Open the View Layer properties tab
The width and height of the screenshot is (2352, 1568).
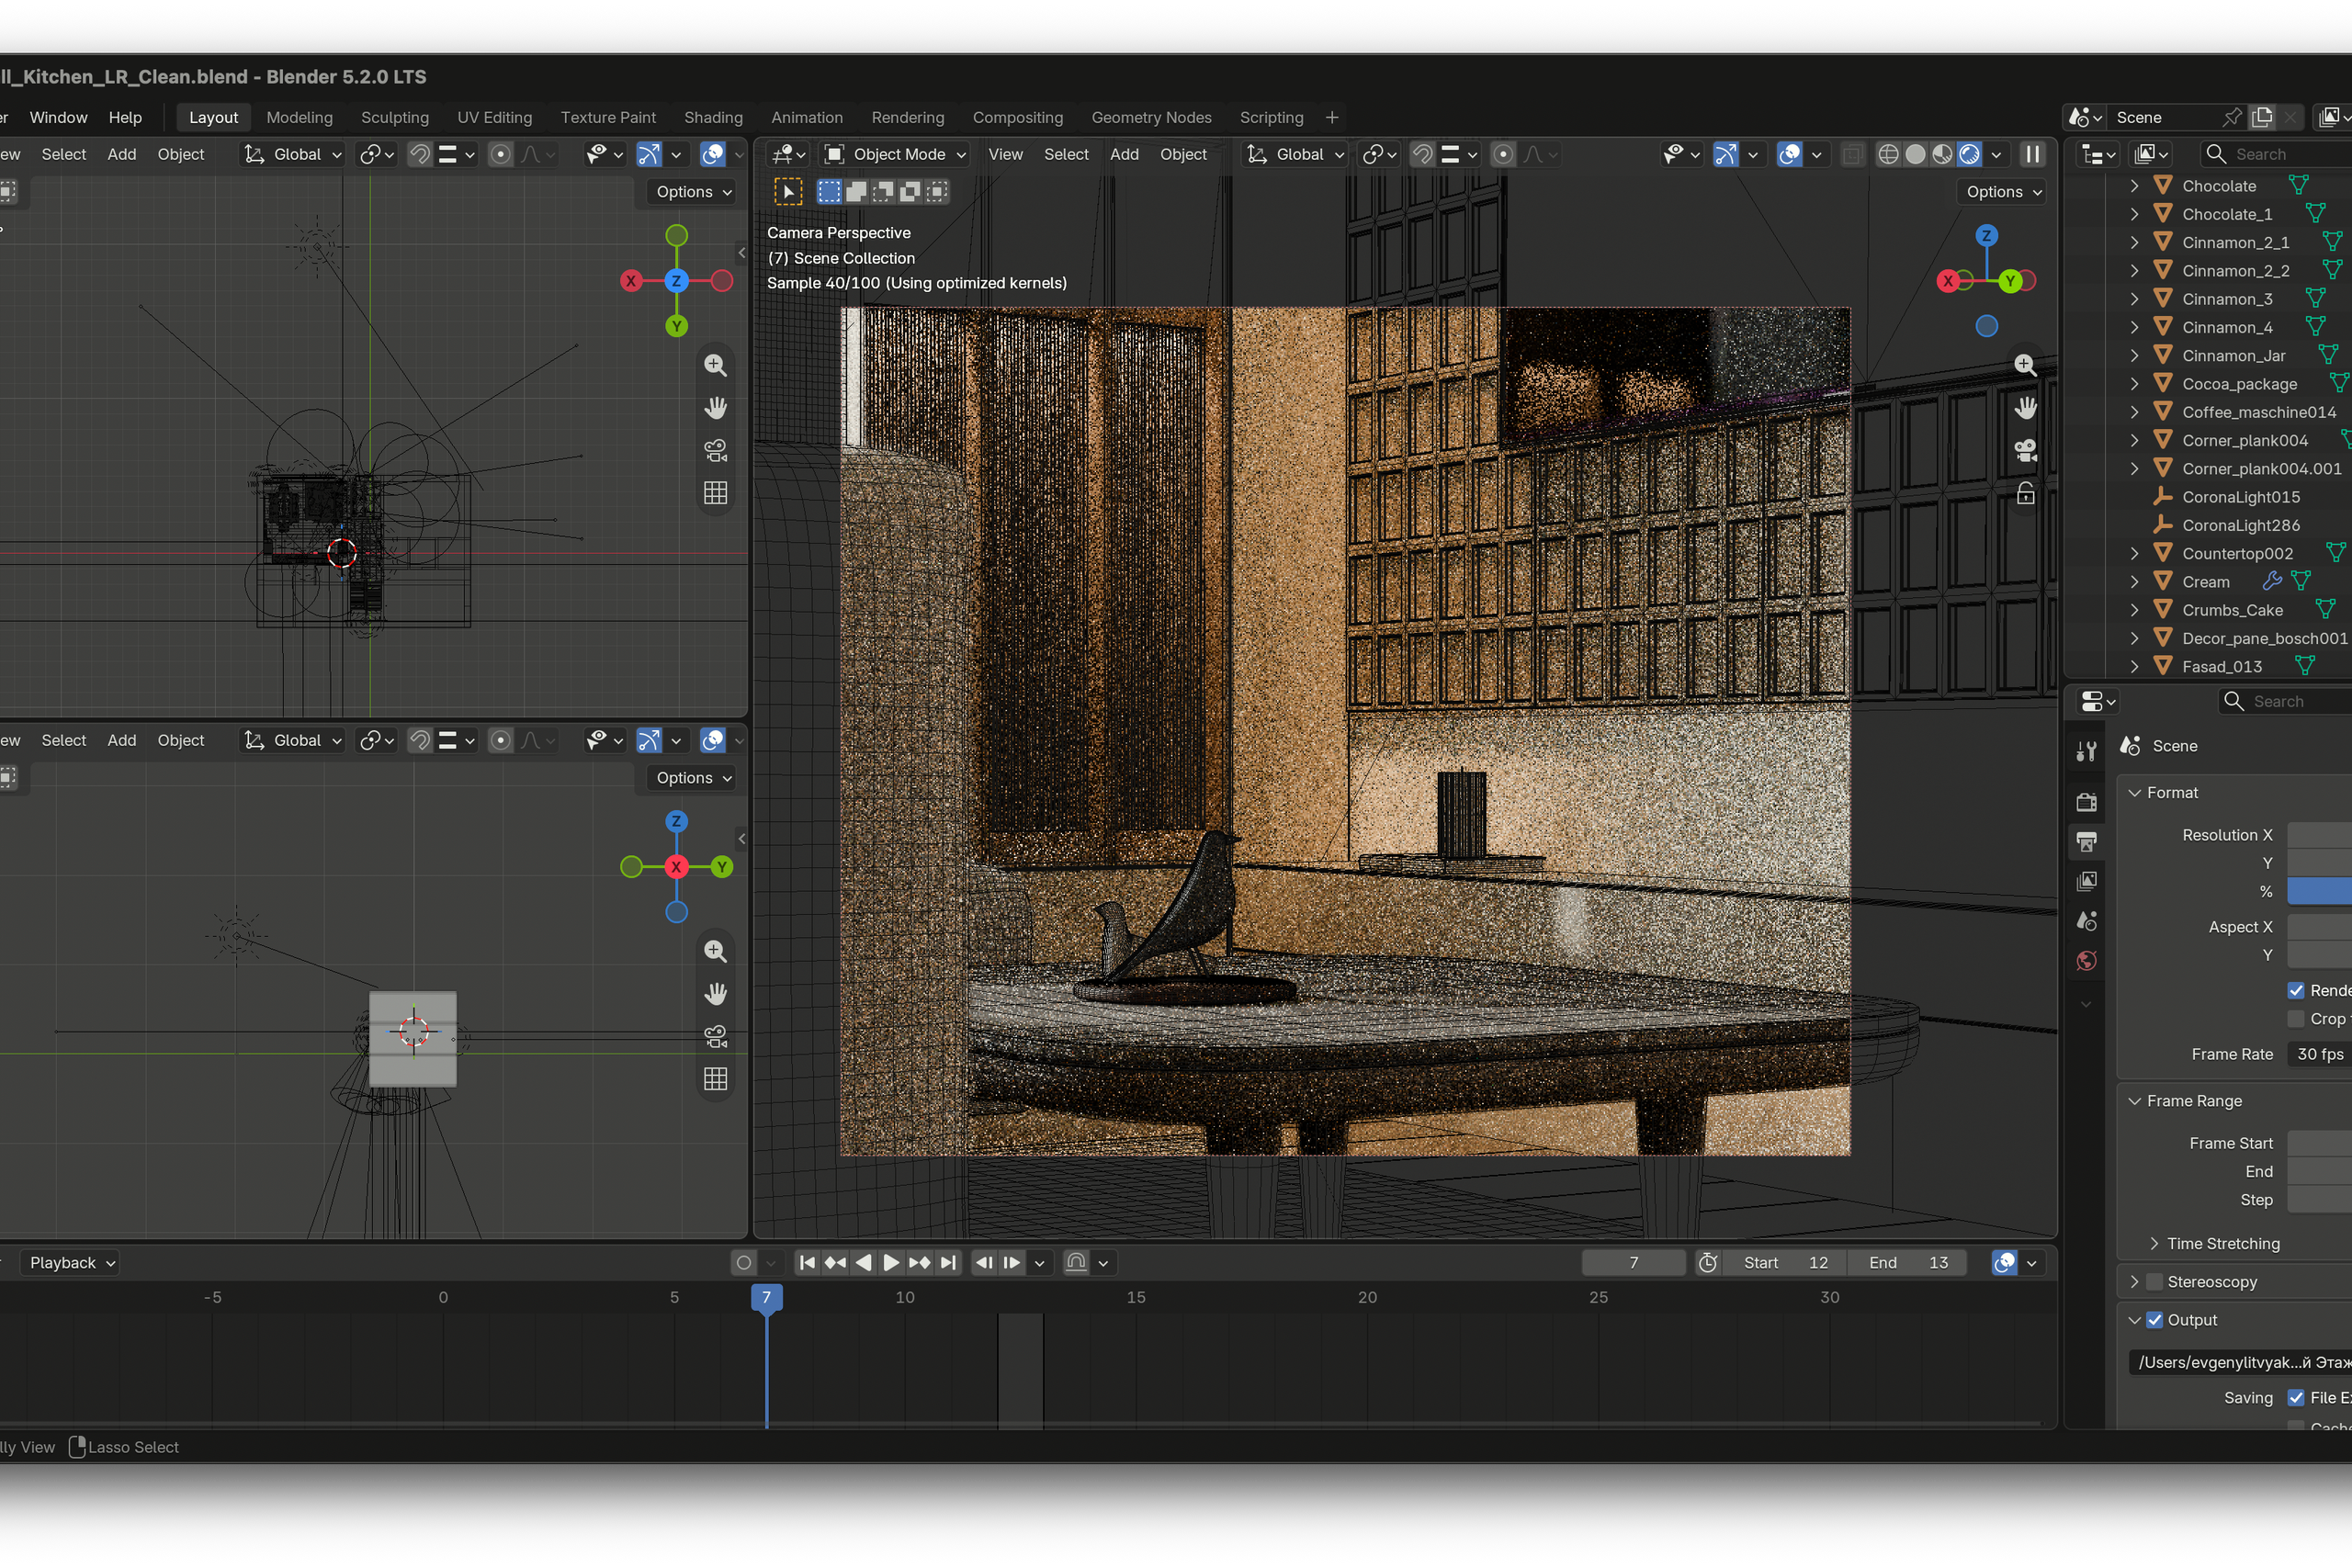tap(2086, 881)
